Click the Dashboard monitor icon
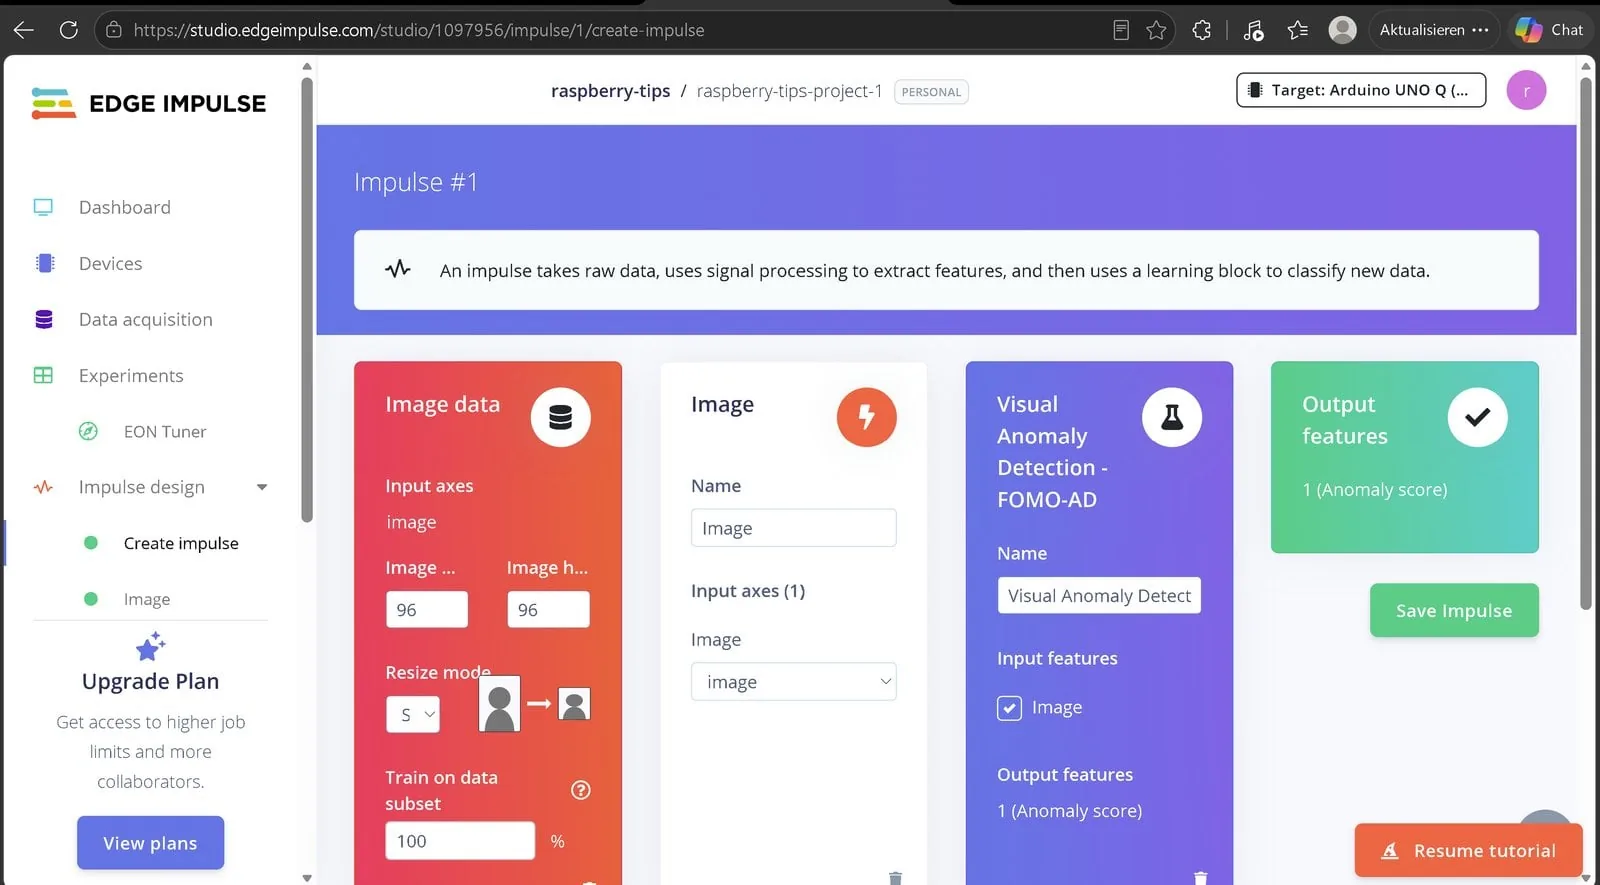Screen dimensions: 1600x885 pos(43,207)
